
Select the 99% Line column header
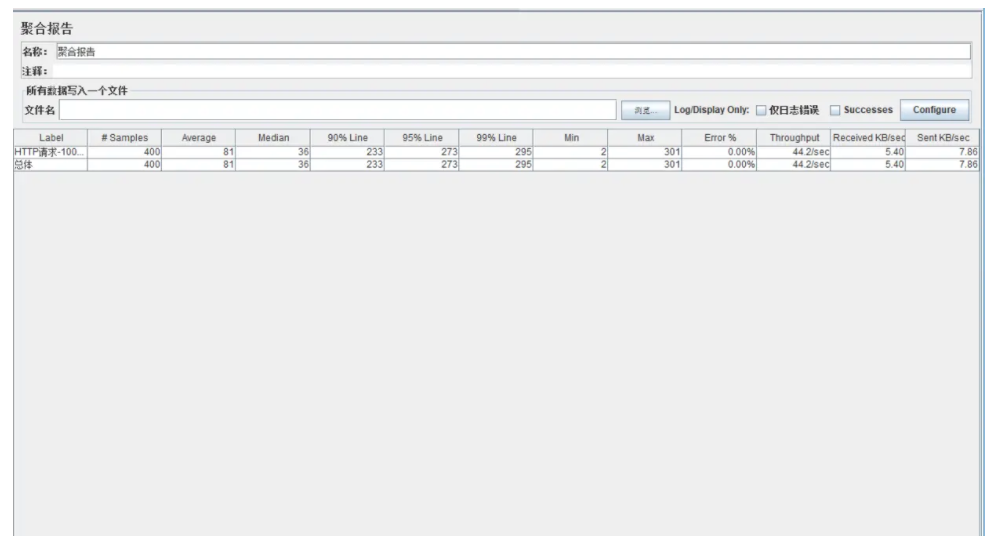tap(496, 138)
